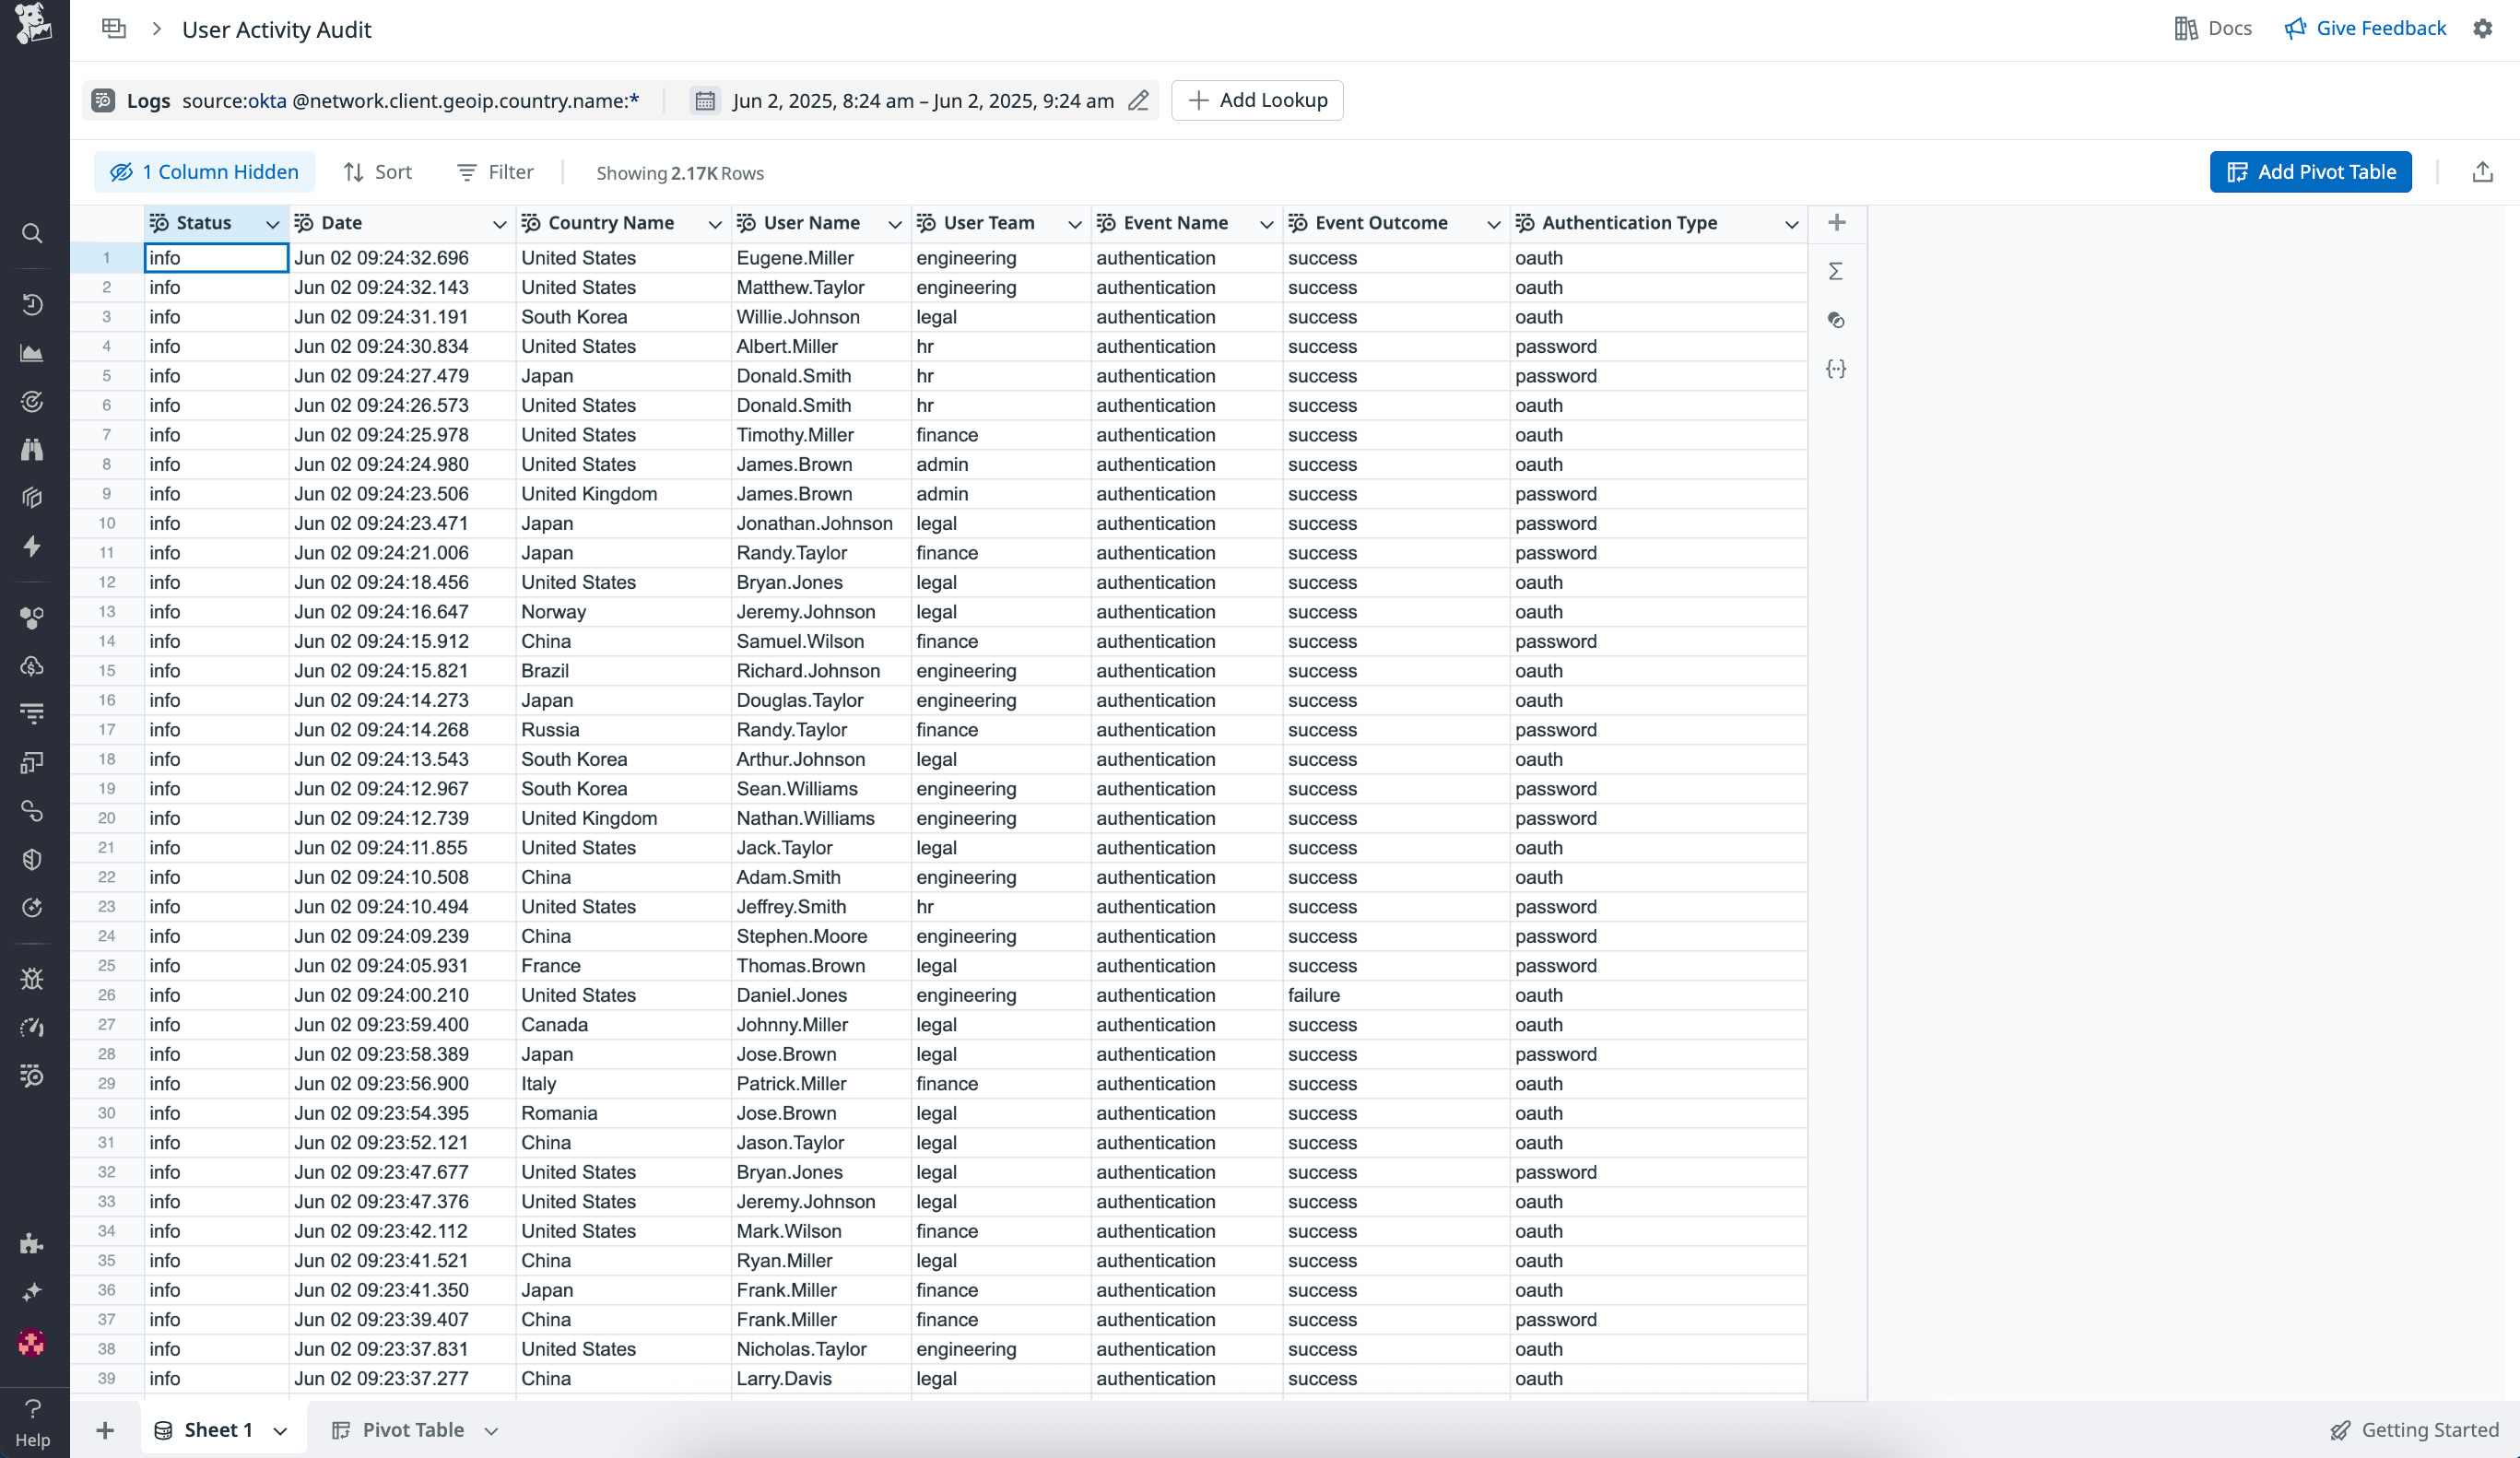The image size is (2520, 1458).
Task: Open the Sort options
Action: (377, 171)
